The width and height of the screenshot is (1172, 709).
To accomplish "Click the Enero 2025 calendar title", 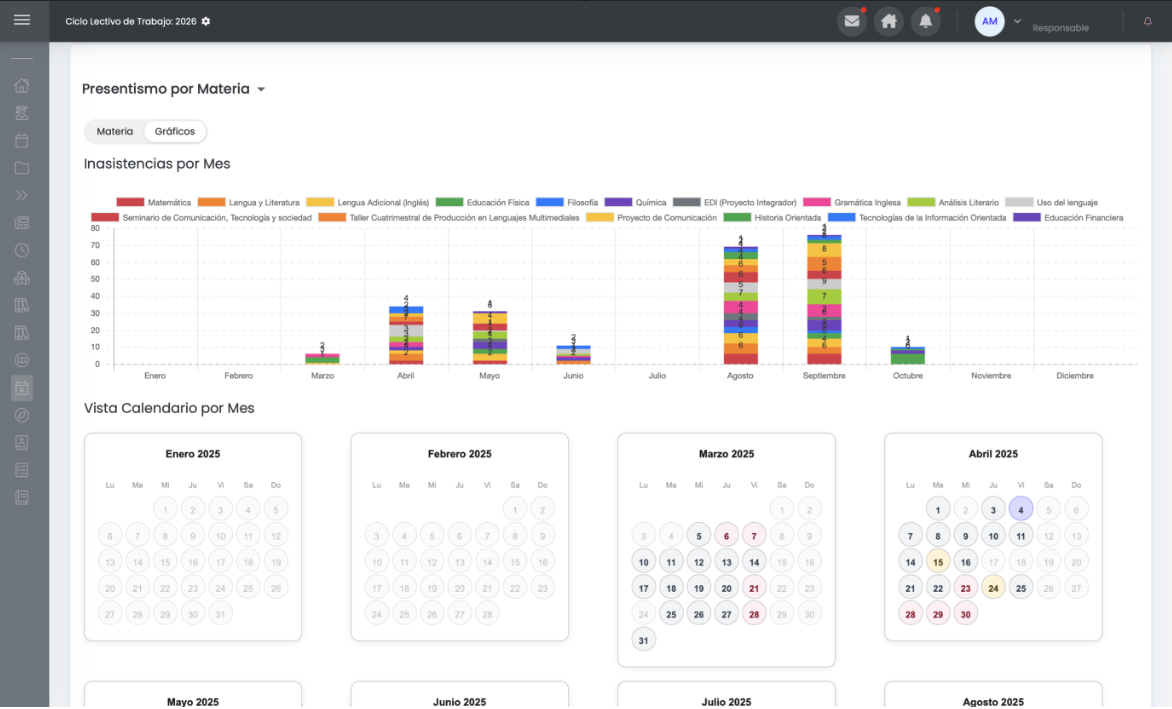I will (x=193, y=453).
